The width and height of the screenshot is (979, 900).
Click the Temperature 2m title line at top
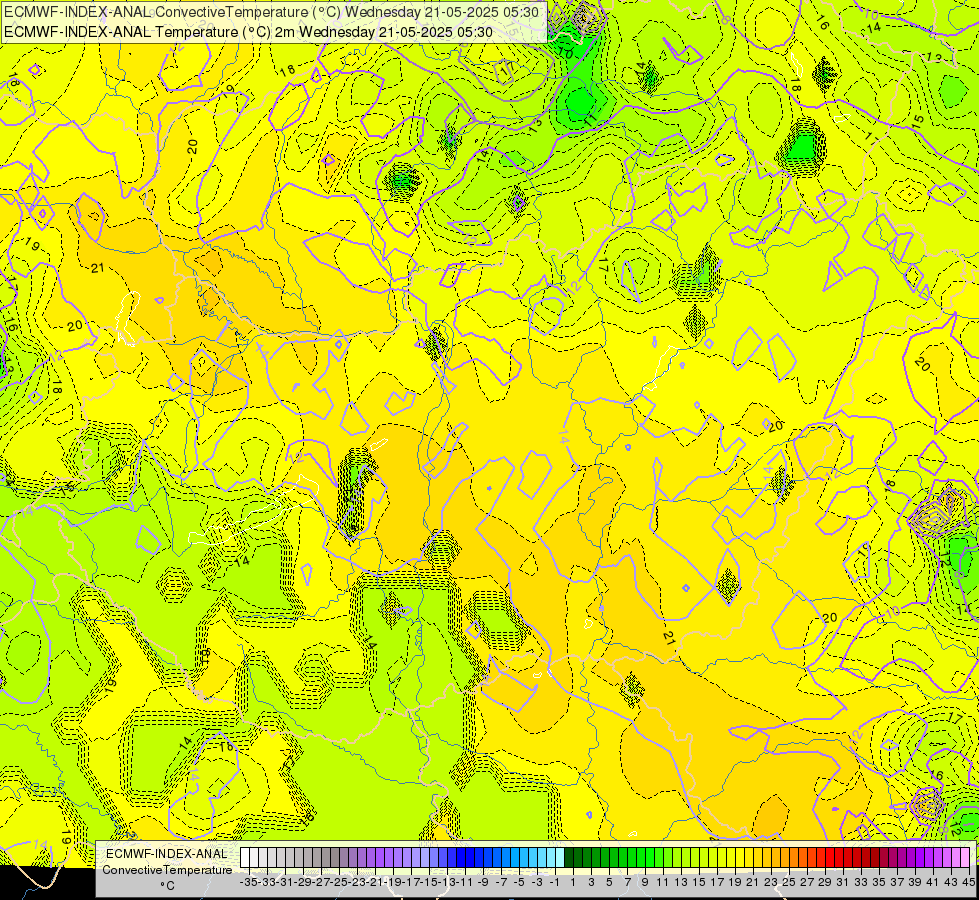coord(248,32)
